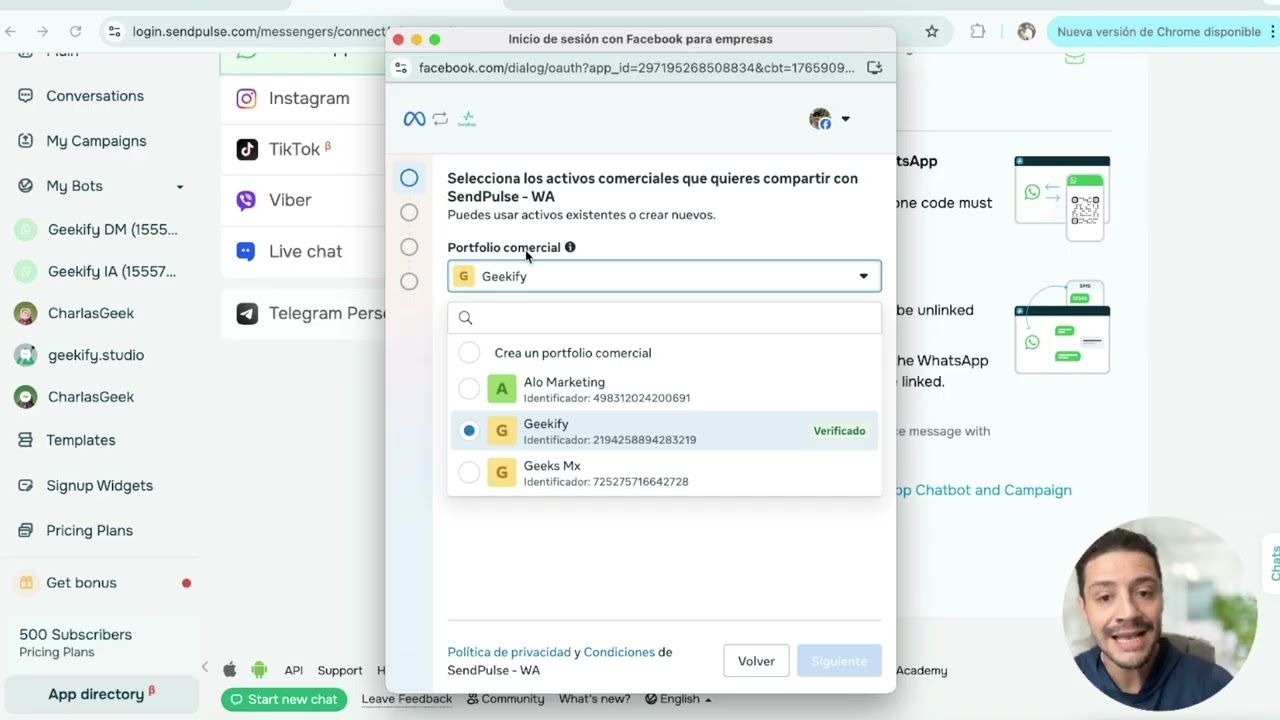This screenshot has height=720, width=1280.
Task: Bookmark page with Chrome star icon
Action: [x=932, y=31]
